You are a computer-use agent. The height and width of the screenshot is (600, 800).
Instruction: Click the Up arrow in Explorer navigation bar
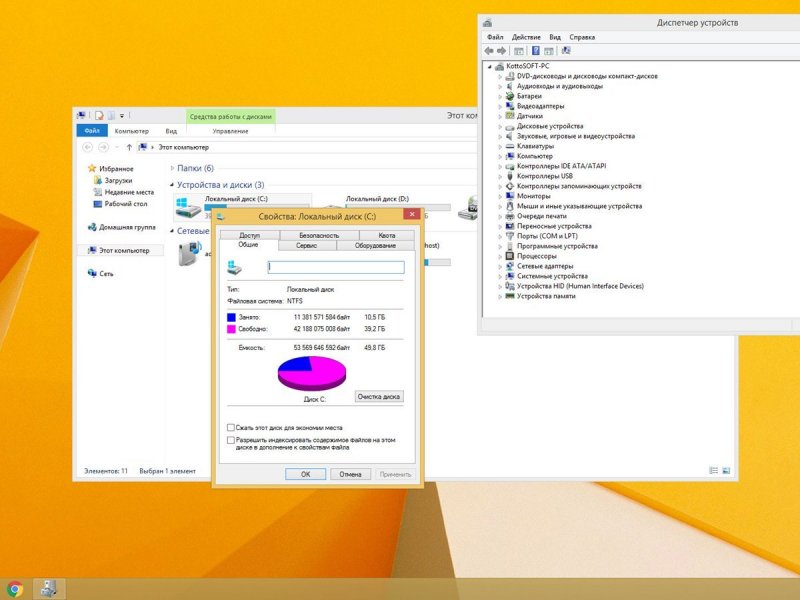point(129,147)
